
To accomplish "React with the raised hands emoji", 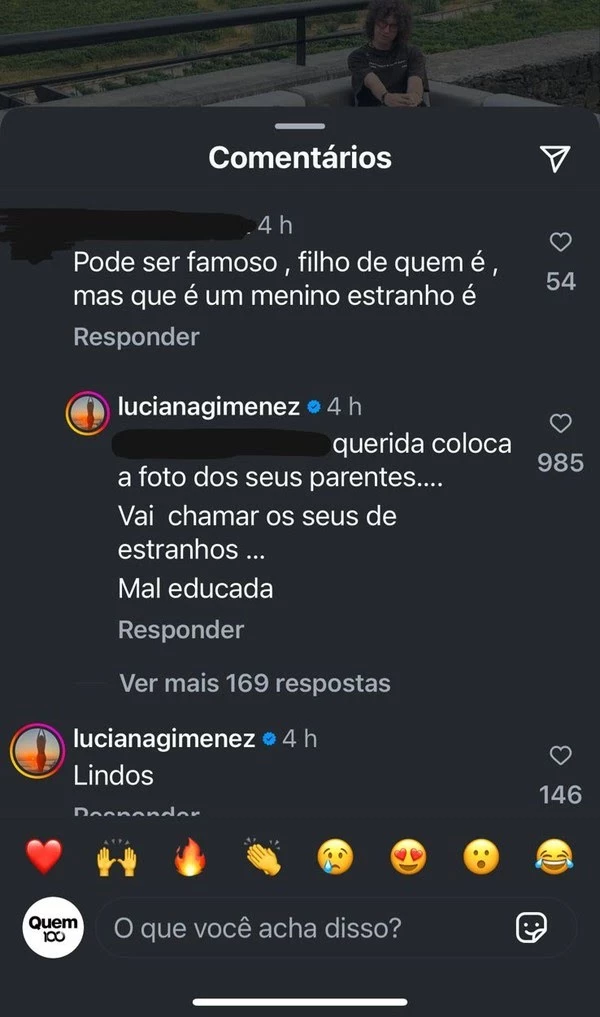I will [x=116, y=857].
